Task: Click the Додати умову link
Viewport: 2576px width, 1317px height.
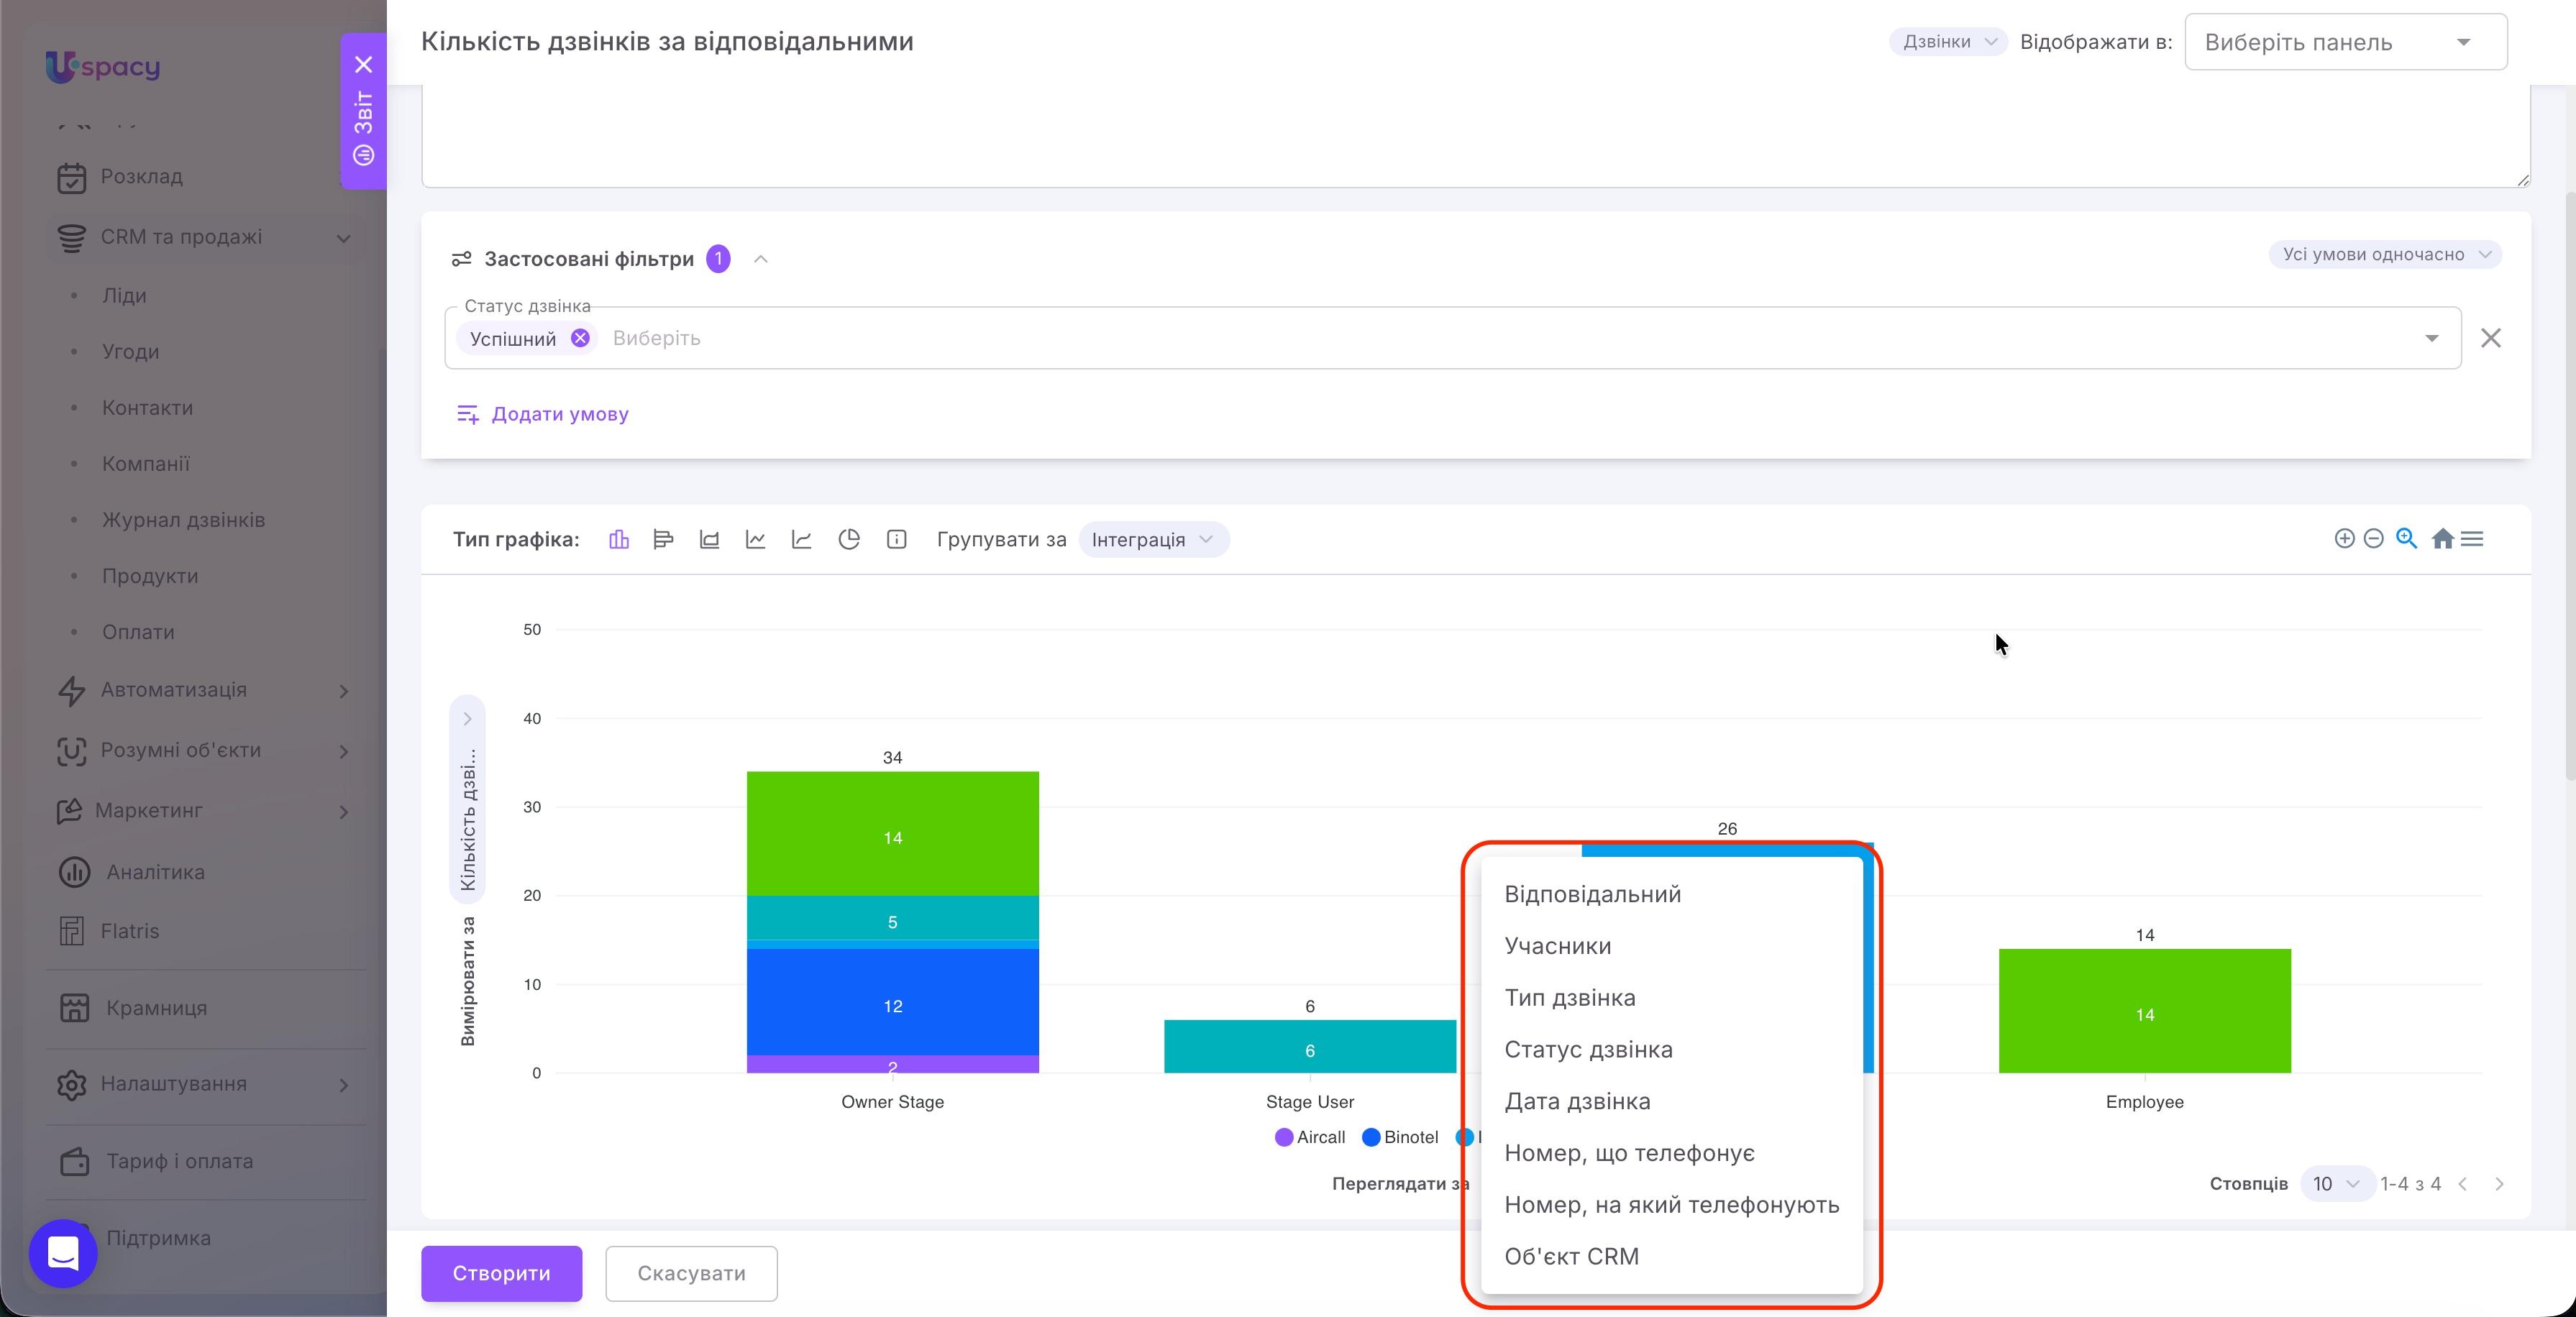Action: 543,414
